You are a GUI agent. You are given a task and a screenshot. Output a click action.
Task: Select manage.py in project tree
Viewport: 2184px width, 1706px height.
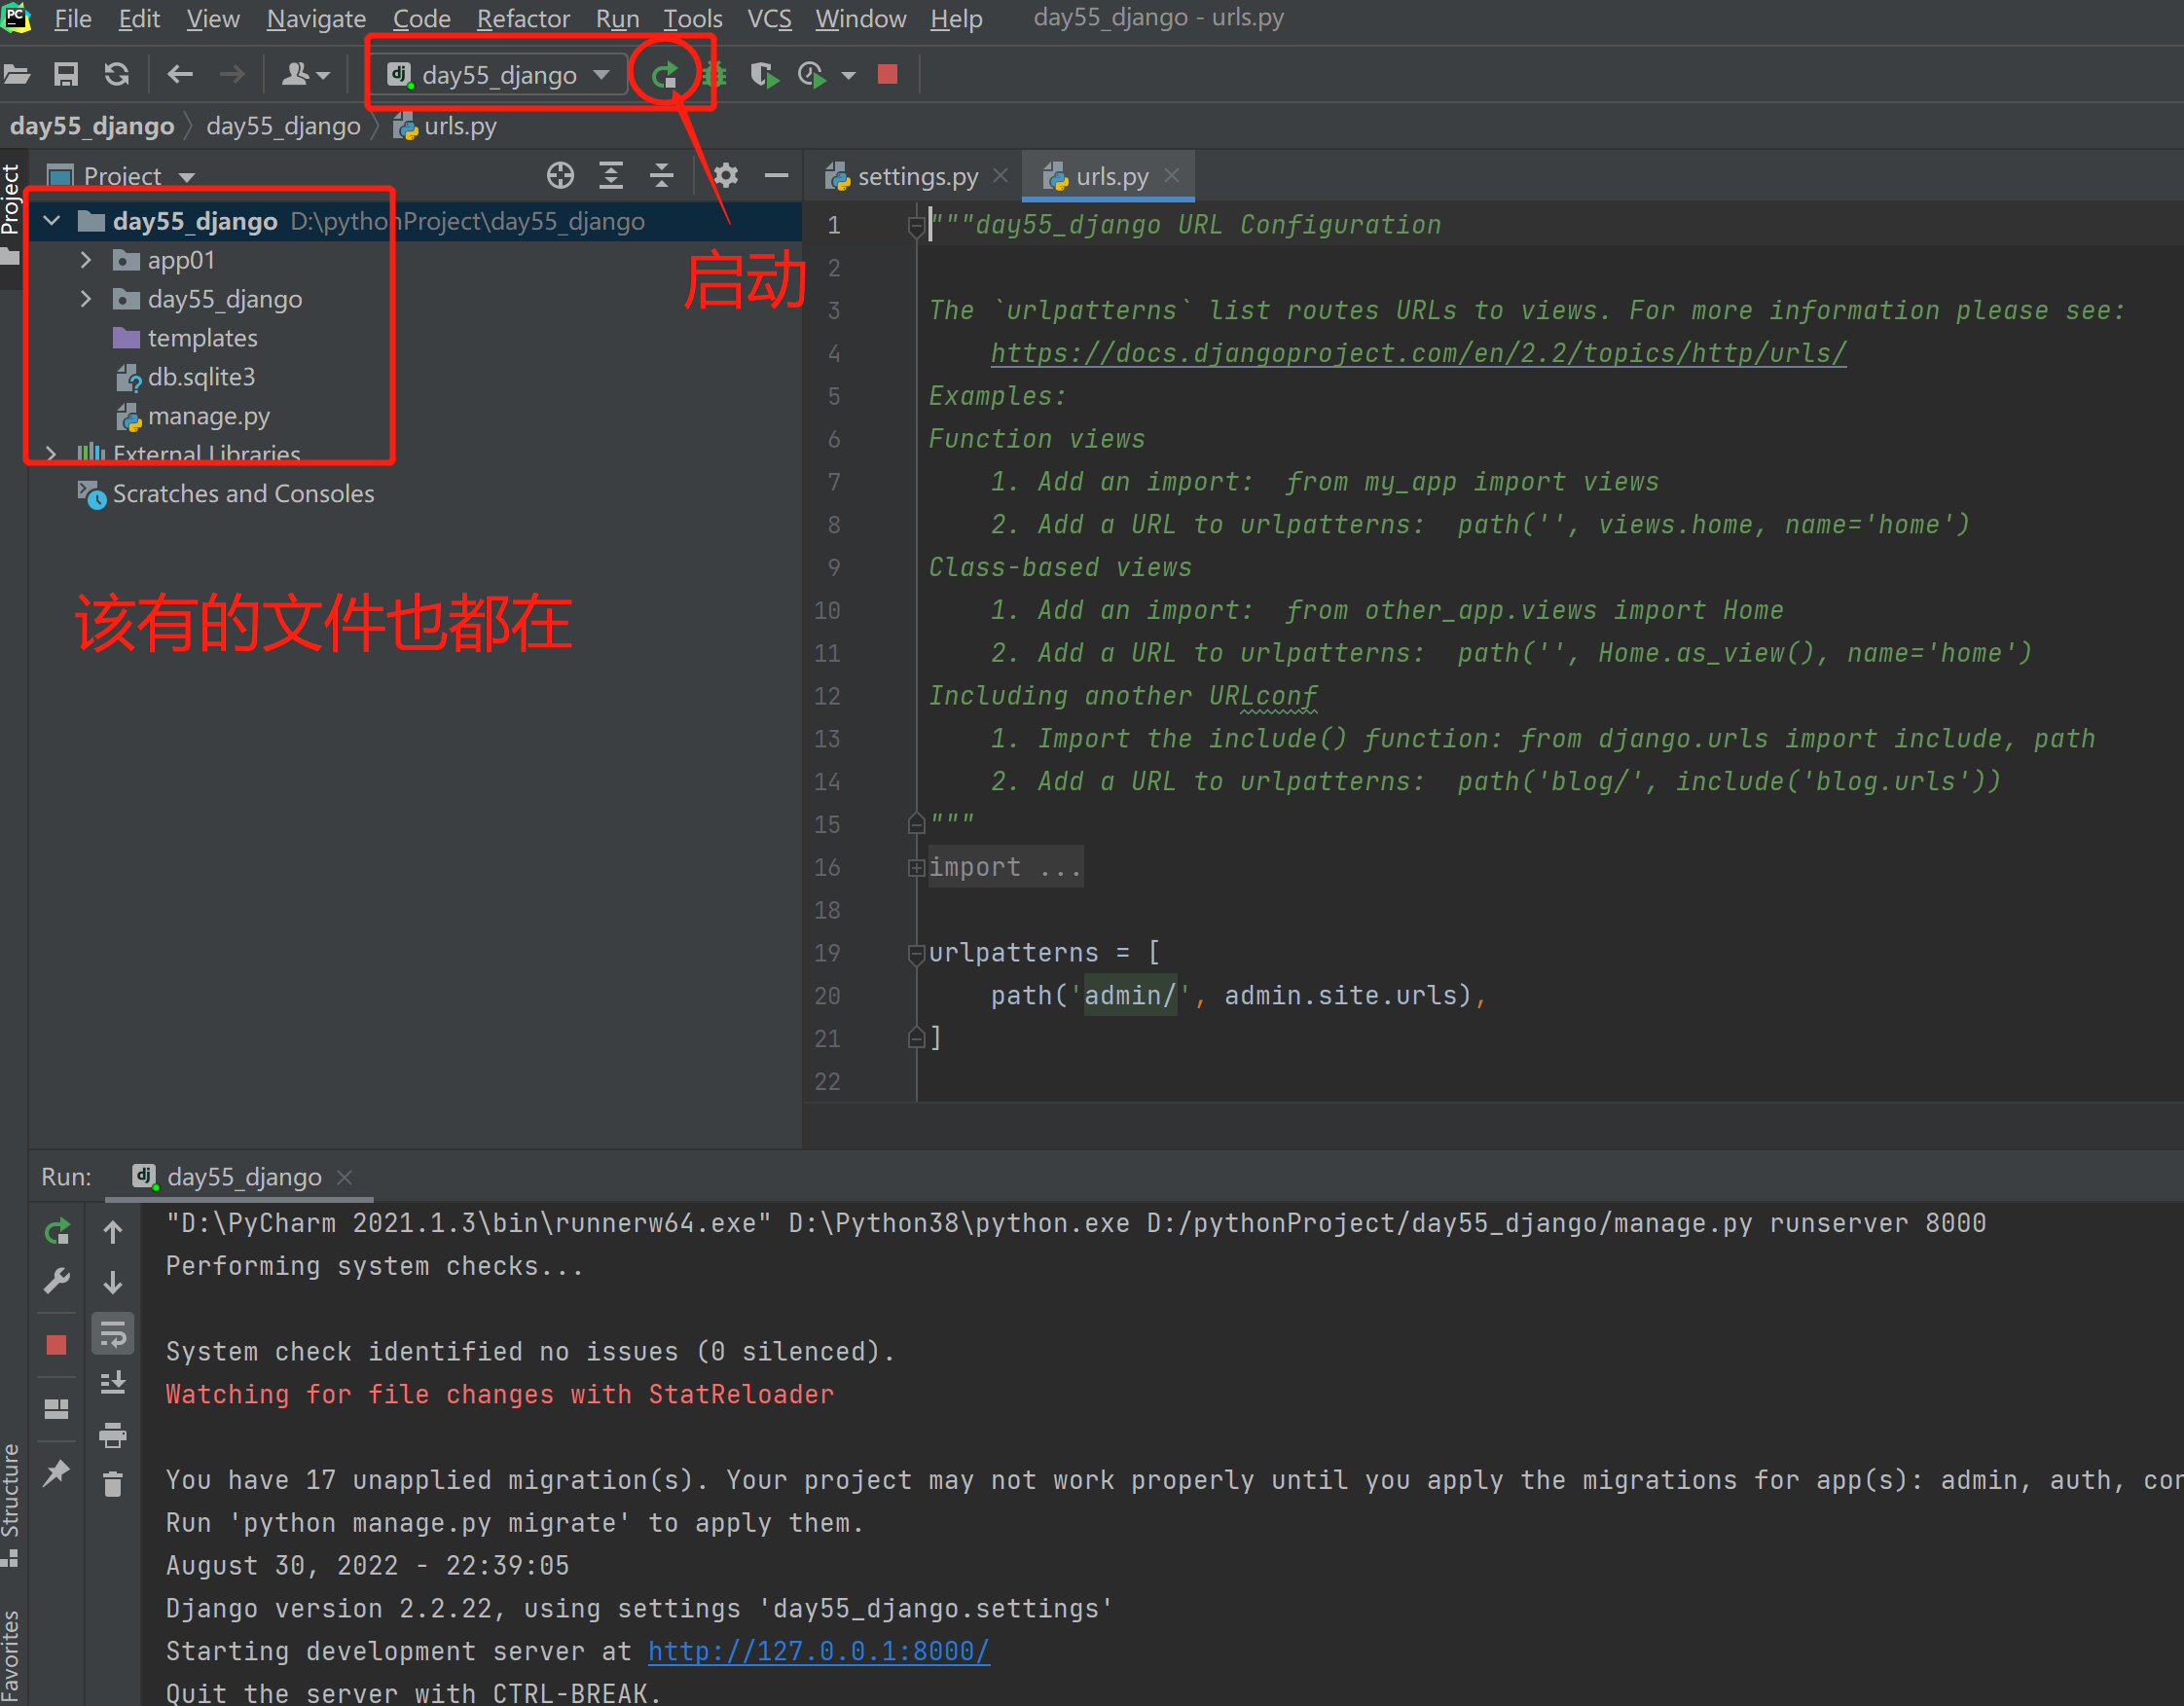pos(208,416)
